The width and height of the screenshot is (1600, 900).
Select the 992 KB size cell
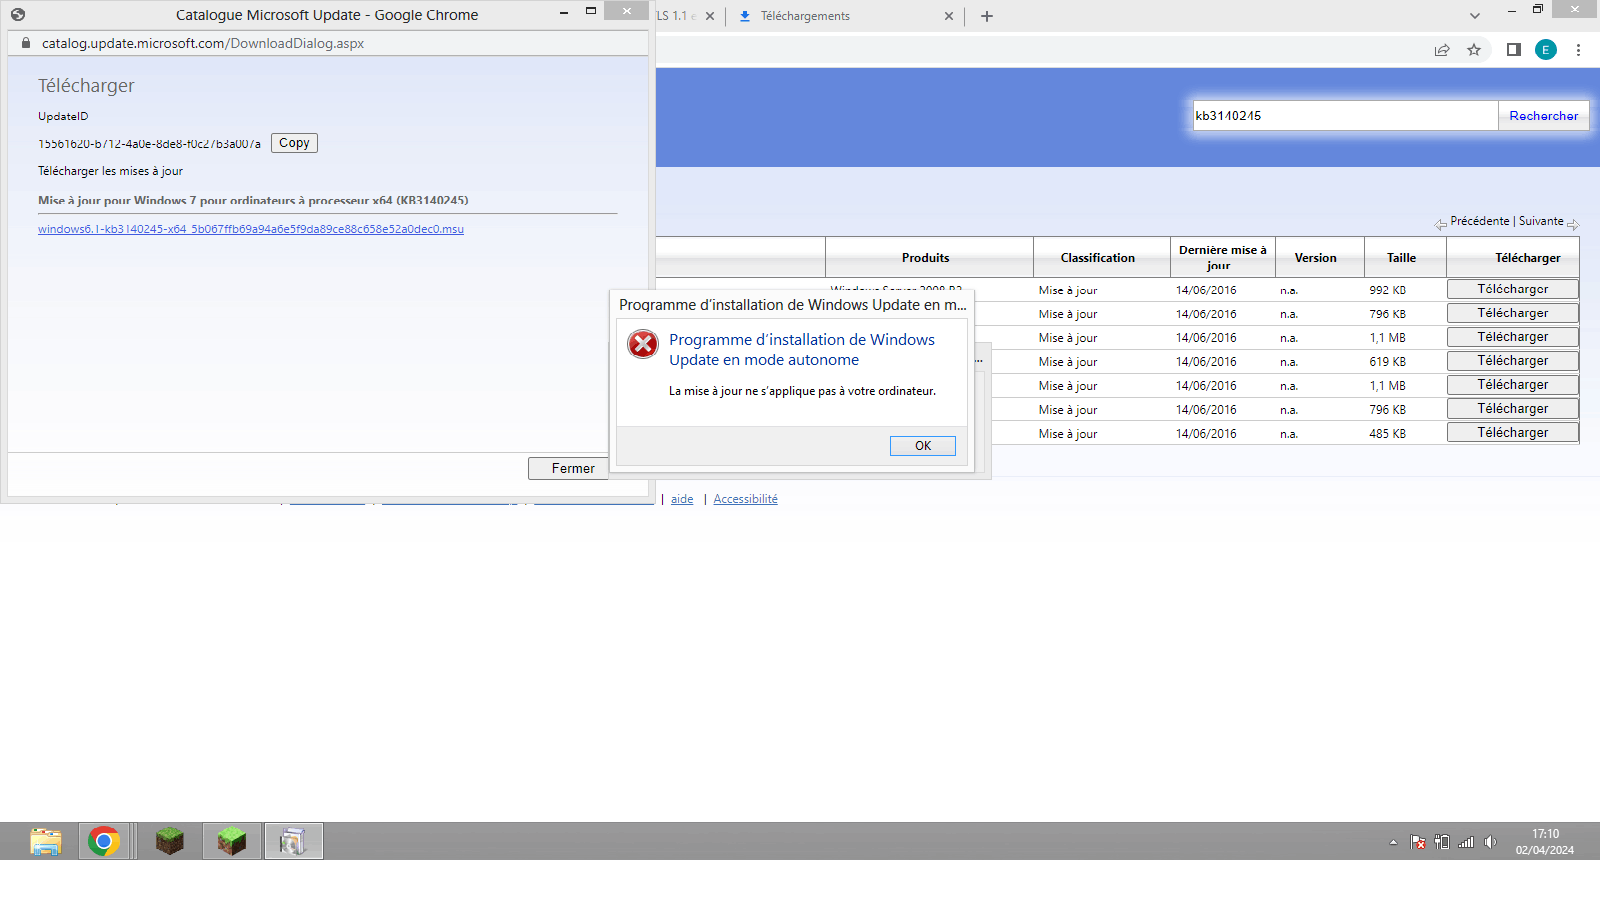pyautogui.click(x=1388, y=290)
